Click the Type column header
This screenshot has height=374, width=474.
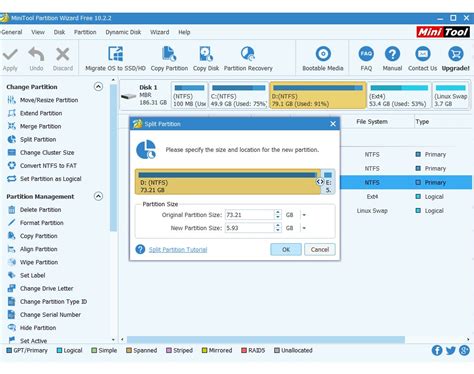coord(422,122)
